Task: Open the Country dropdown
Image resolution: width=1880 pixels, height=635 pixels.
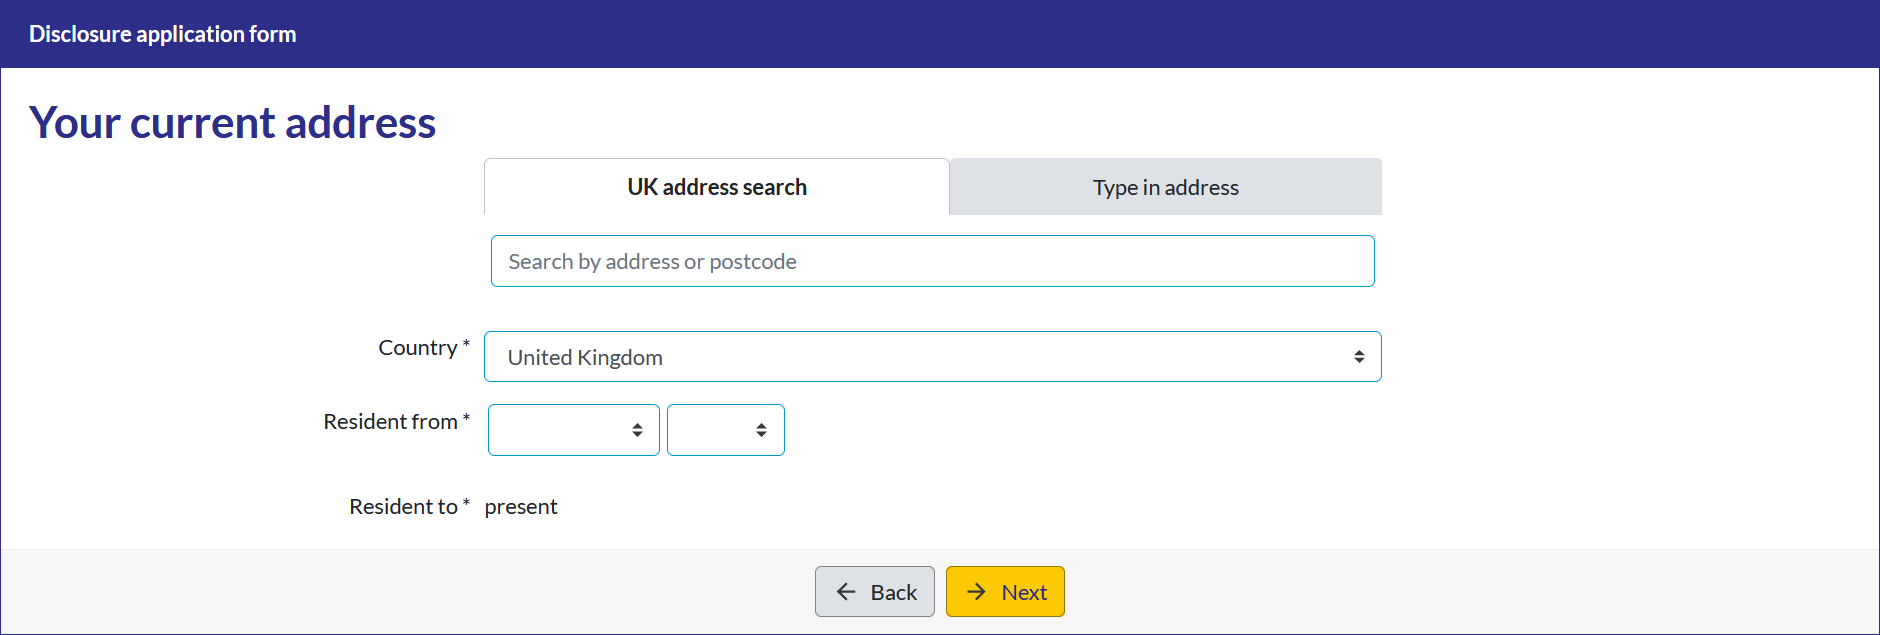Action: click(x=933, y=357)
